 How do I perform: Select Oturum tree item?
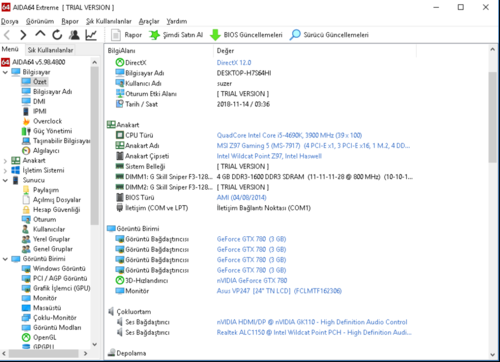click(x=39, y=220)
